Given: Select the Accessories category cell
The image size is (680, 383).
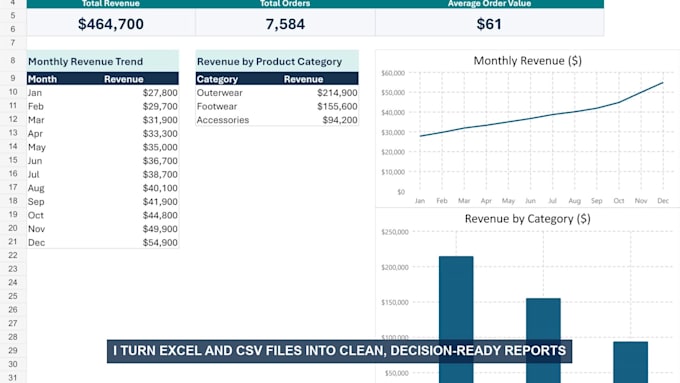Looking at the screenshot, I should point(223,120).
